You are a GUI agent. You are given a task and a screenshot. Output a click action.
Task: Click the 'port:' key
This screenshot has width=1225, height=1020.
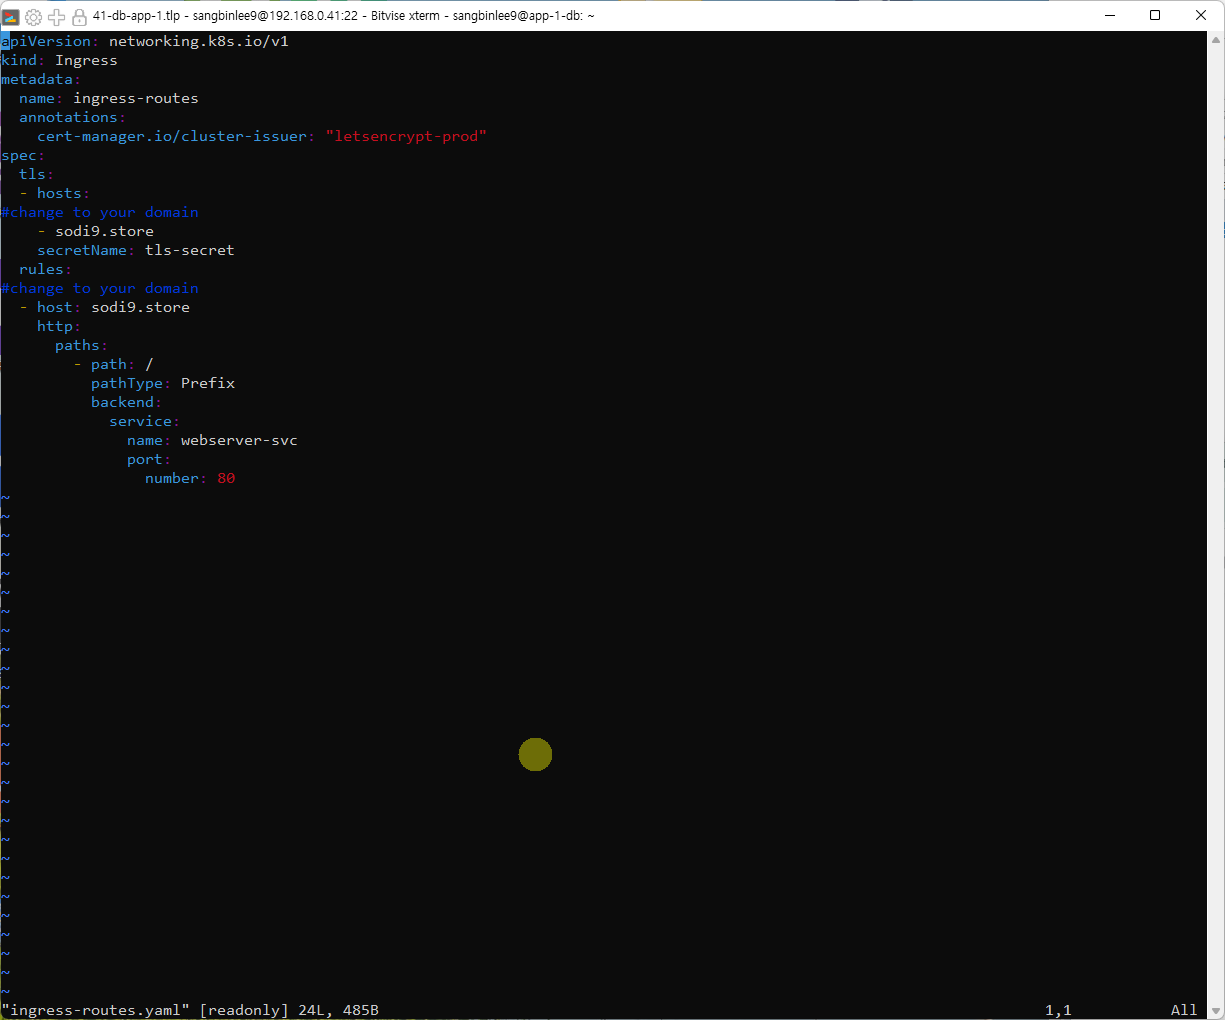pyautogui.click(x=149, y=459)
